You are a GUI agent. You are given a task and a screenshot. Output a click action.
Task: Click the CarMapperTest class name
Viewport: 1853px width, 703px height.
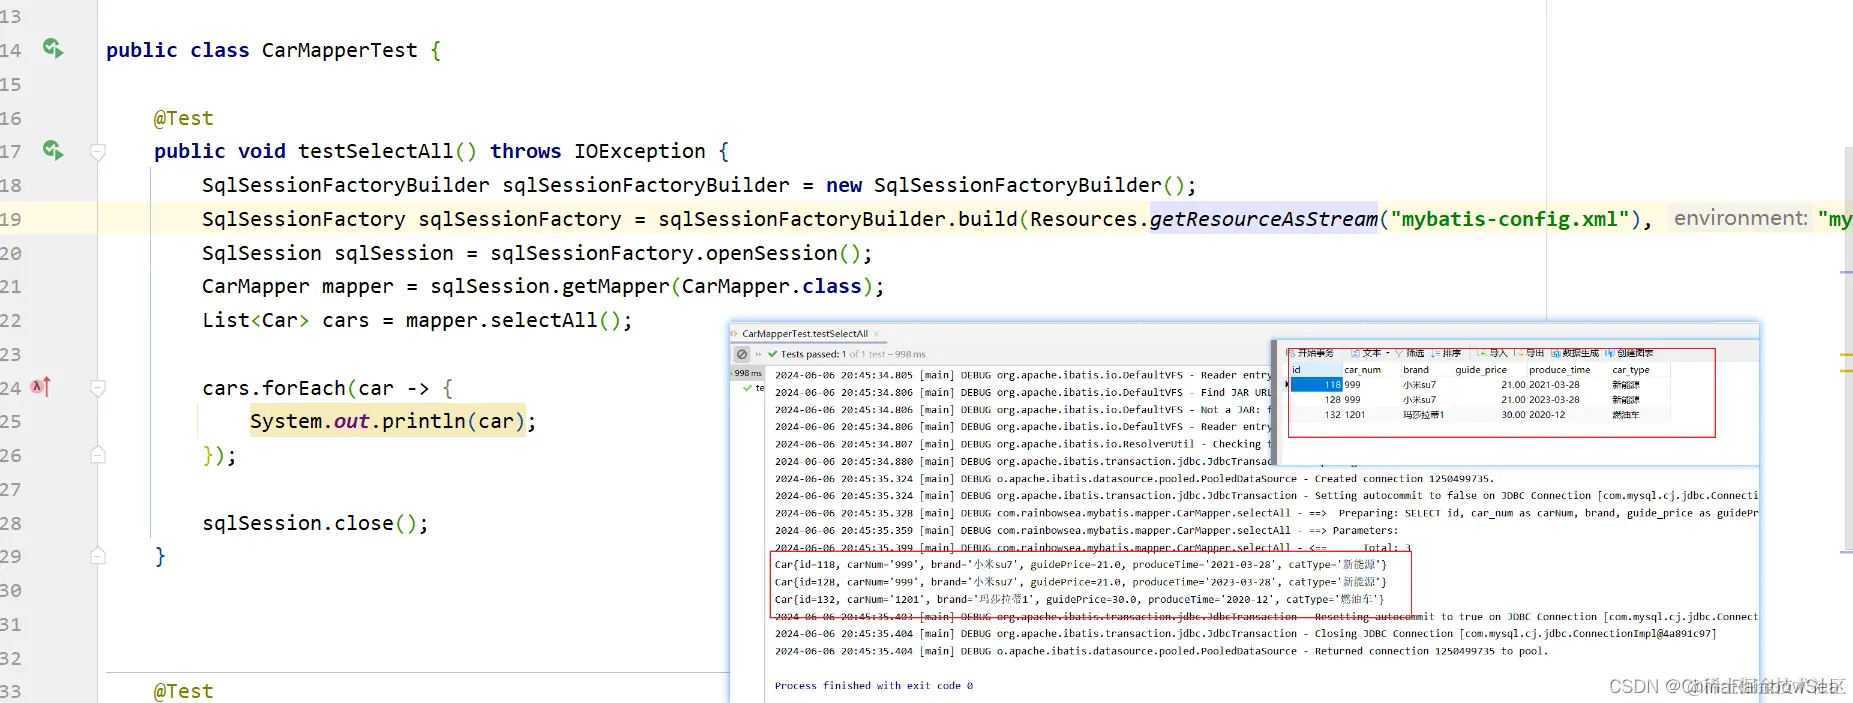(x=340, y=50)
